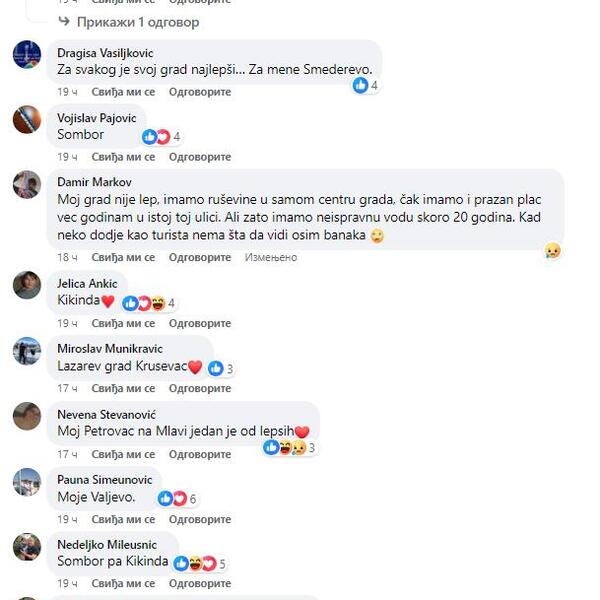The image size is (600, 600).
Task: Reply to Vojislav Pajovic with Одговорите
Action: pyautogui.click(x=200, y=157)
